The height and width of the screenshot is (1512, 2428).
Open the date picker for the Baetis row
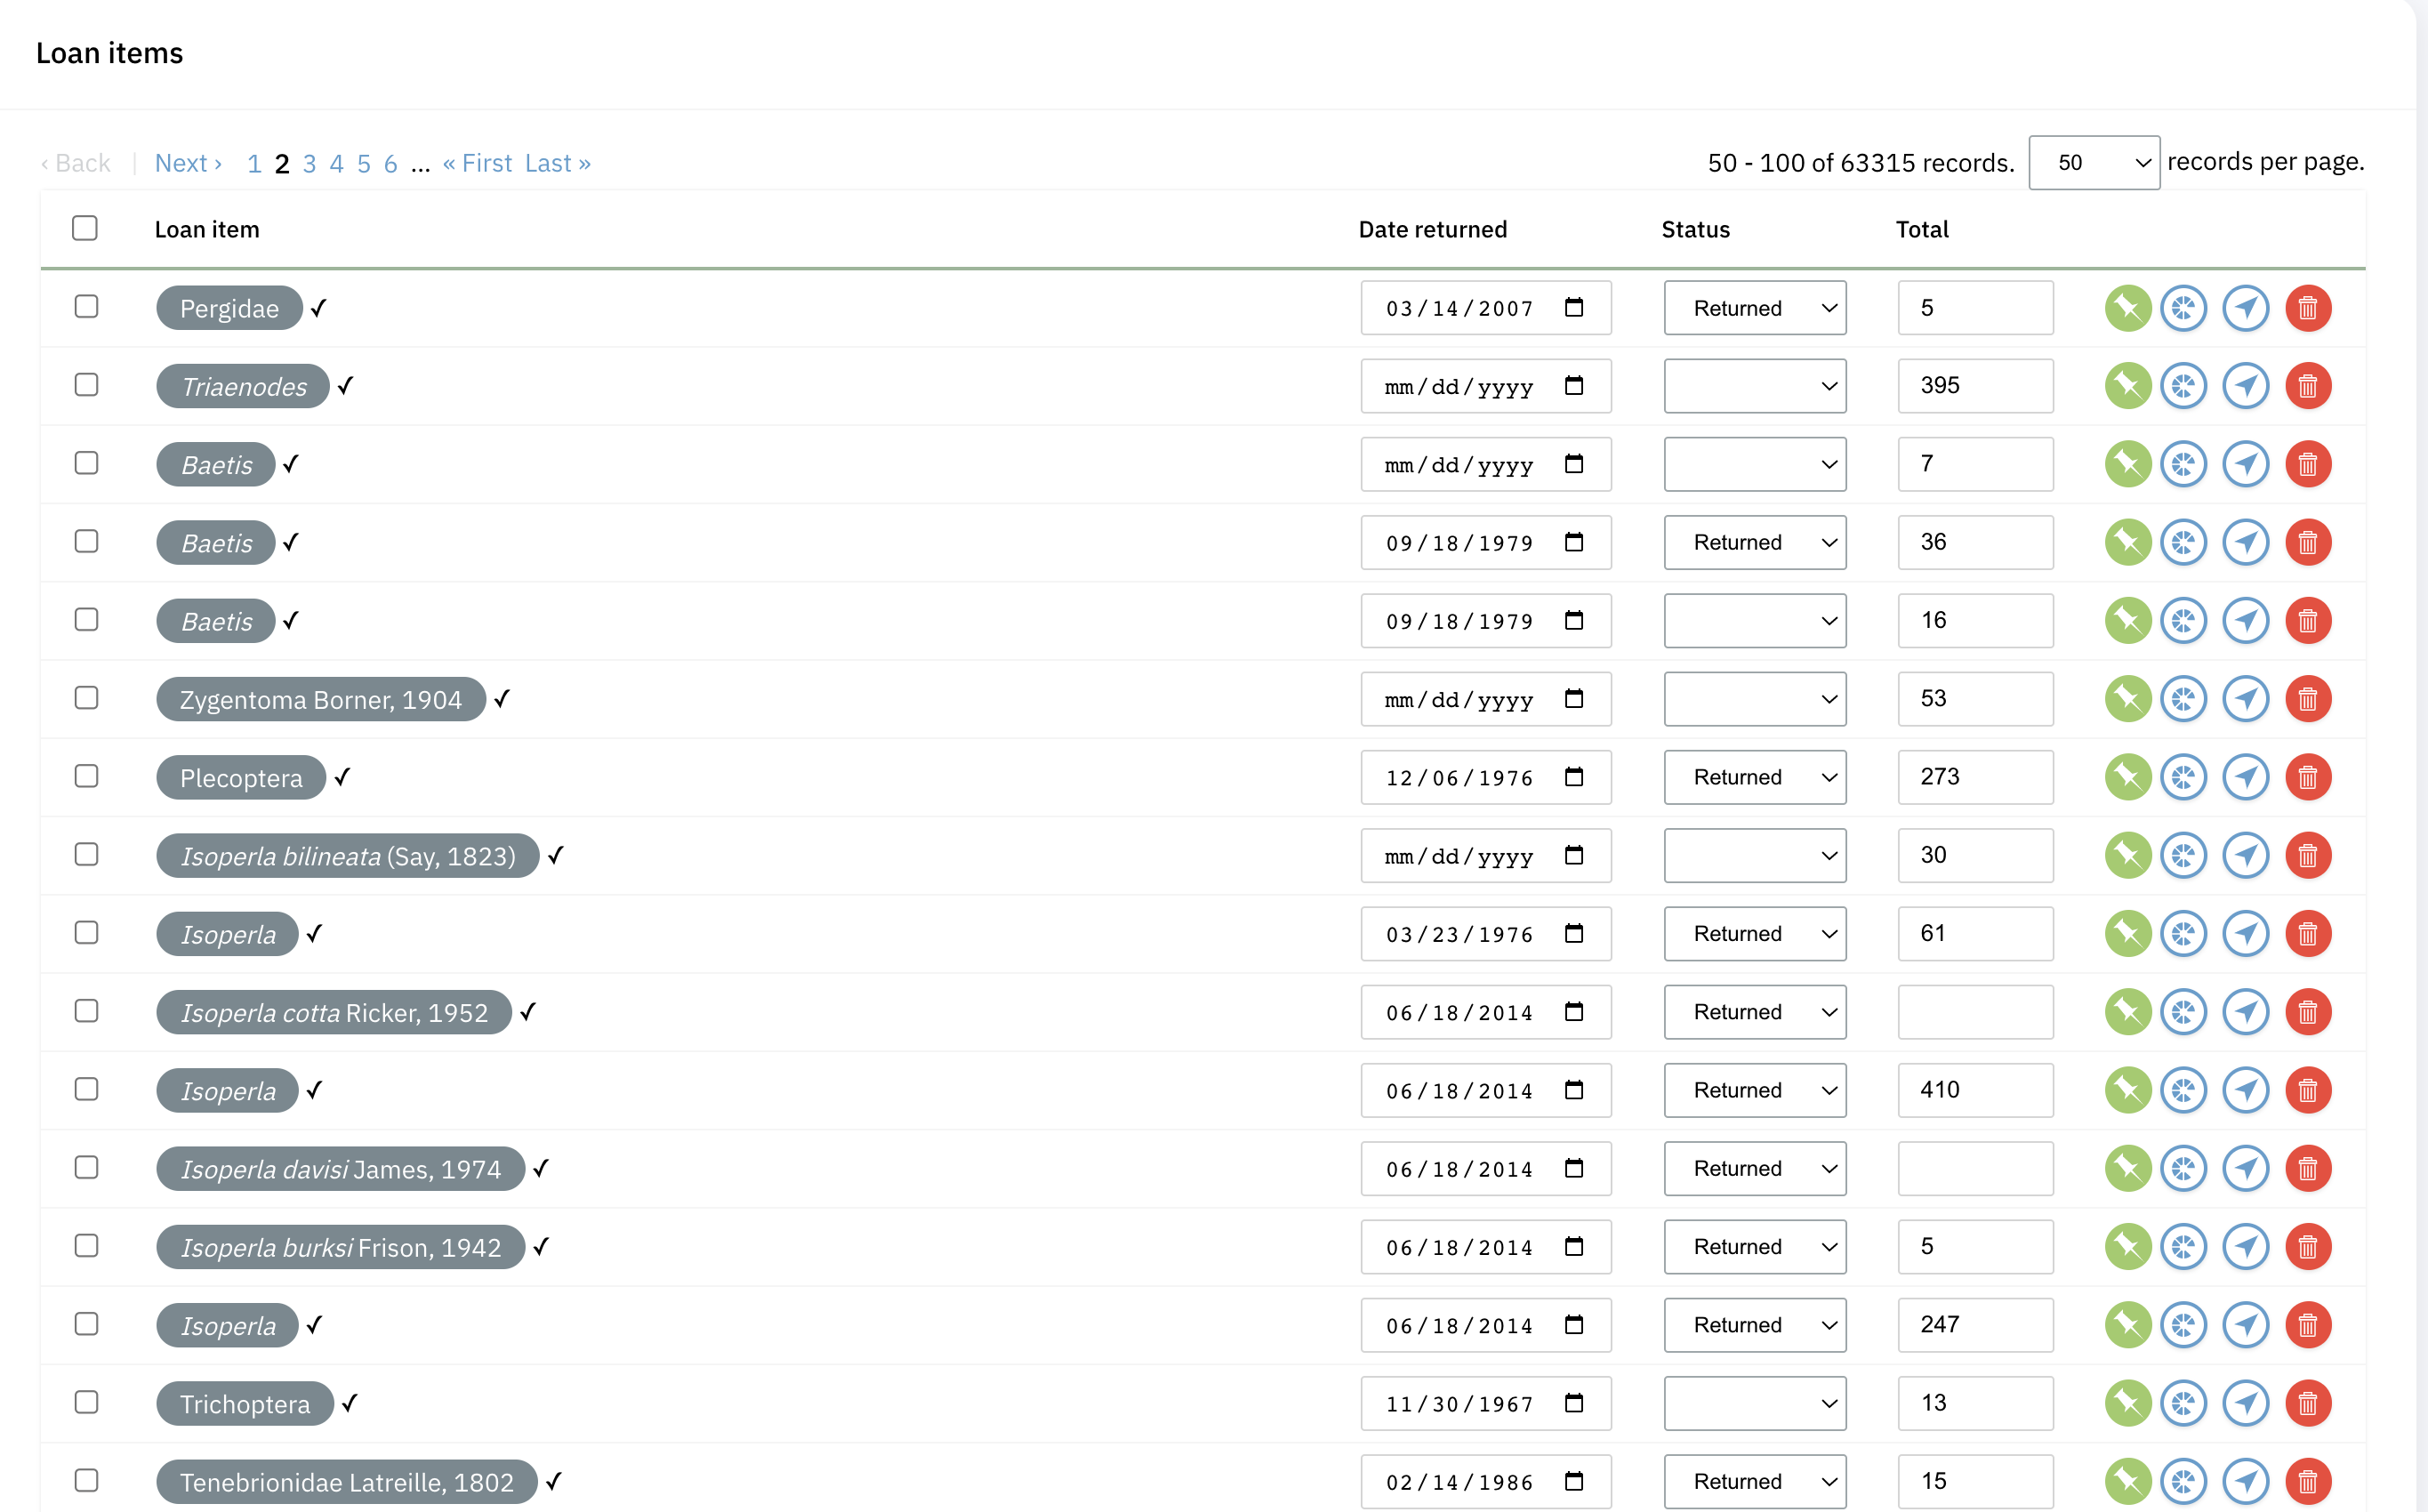[x=1575, y=464]
